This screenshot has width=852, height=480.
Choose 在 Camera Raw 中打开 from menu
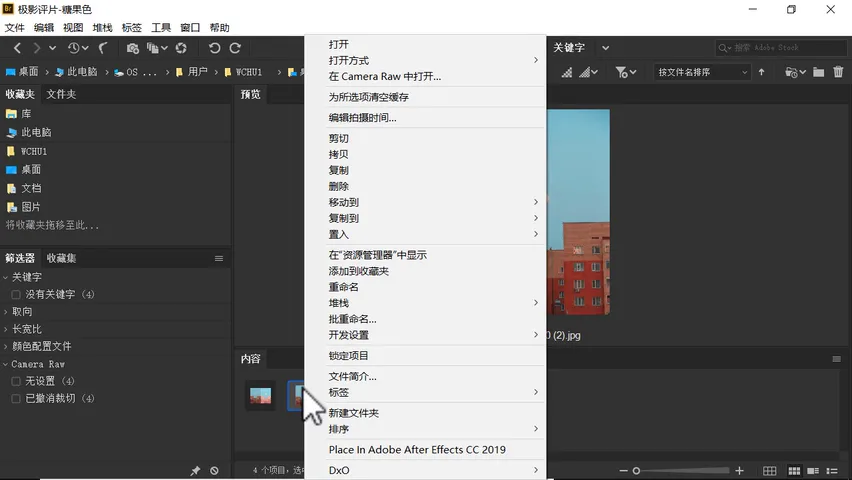385,77
